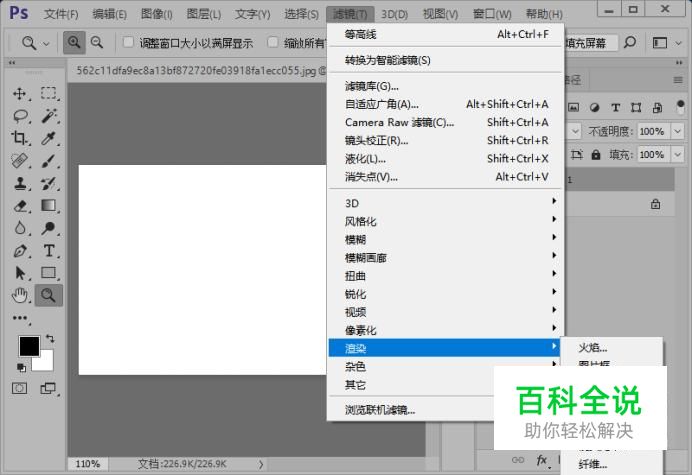Open the opacity 100% dropdown arrow
Image resolution: width=692 pixels, height=475 pixels.
tap(677, 131)
